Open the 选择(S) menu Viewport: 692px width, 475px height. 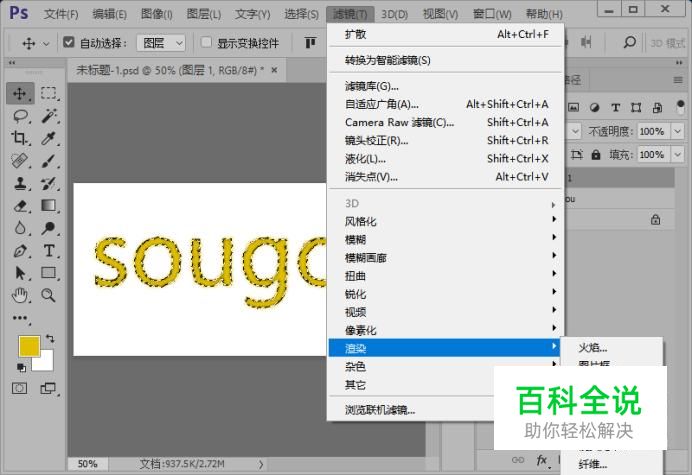click(x=301, y=14)
